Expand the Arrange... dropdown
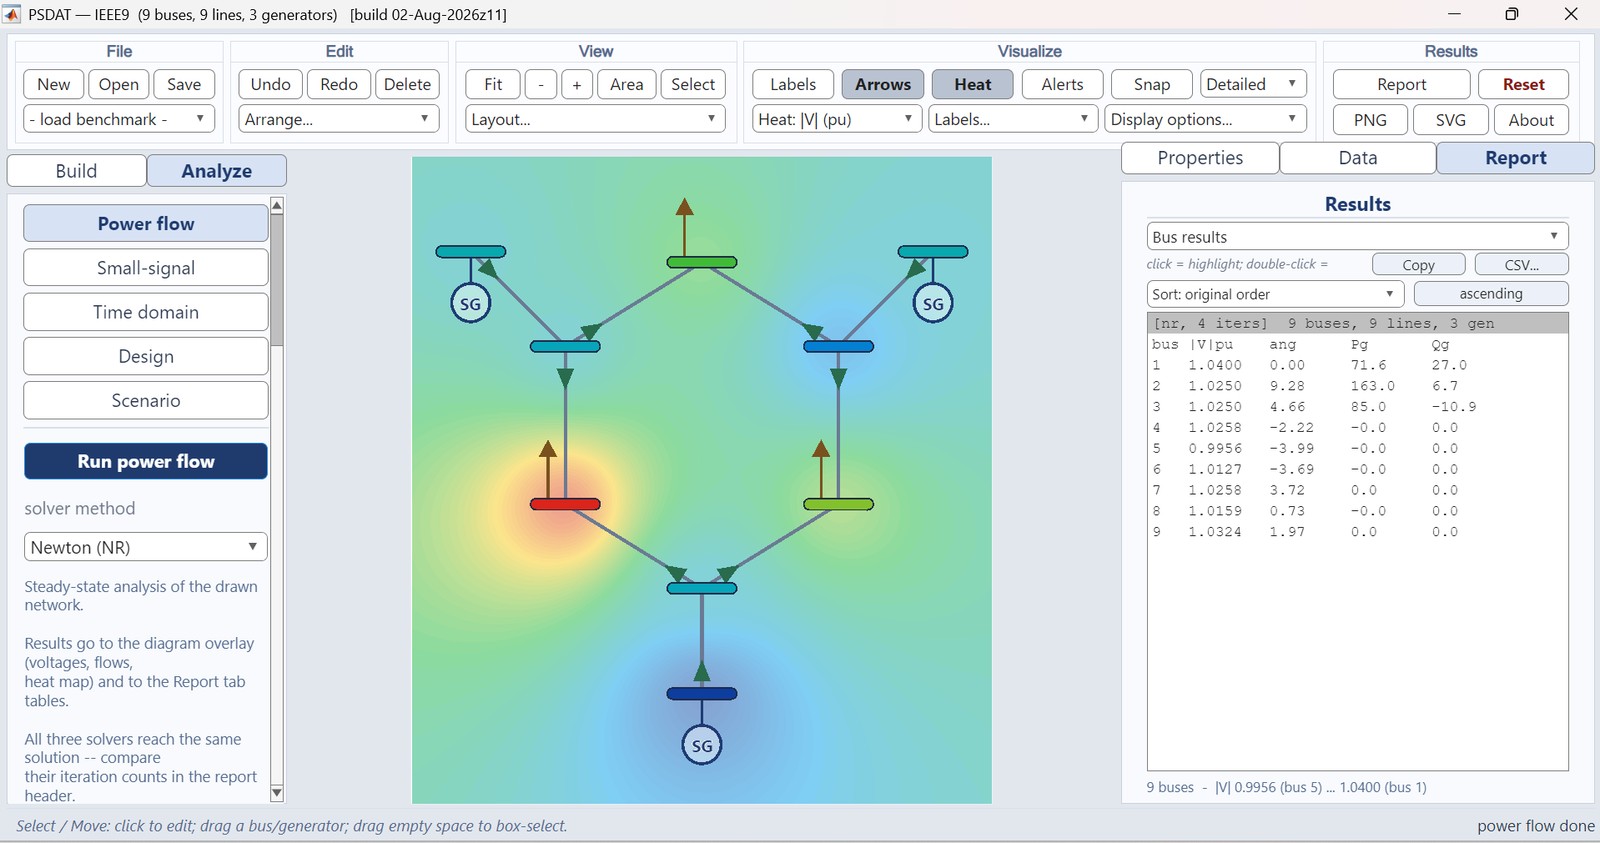The height and width of the screenshot is (843, 1600). [x=339, y=119]
